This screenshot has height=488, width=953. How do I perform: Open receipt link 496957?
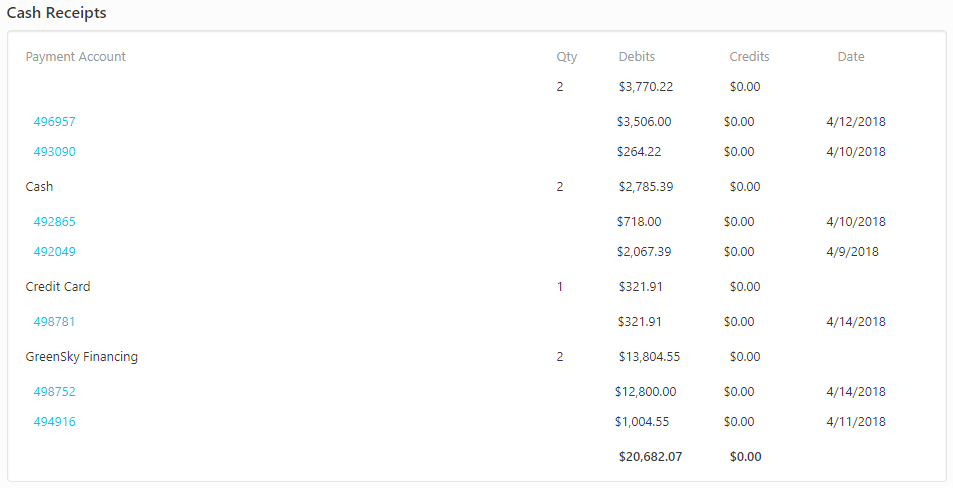[54, 122]
